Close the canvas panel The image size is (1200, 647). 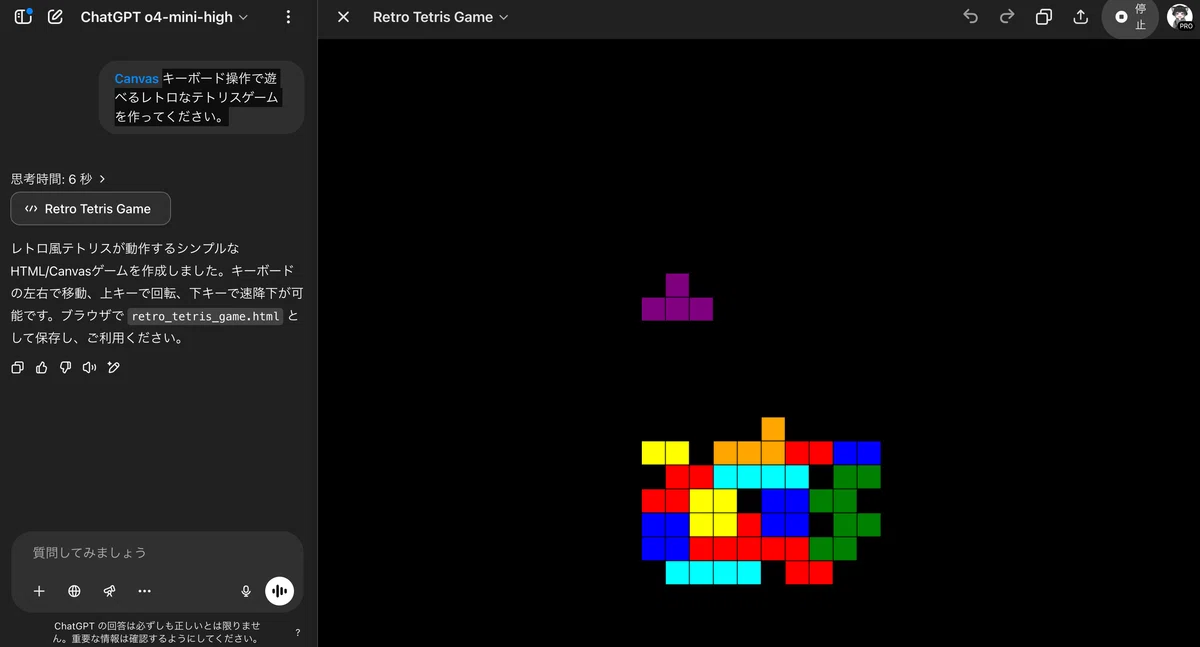(343, 17)
